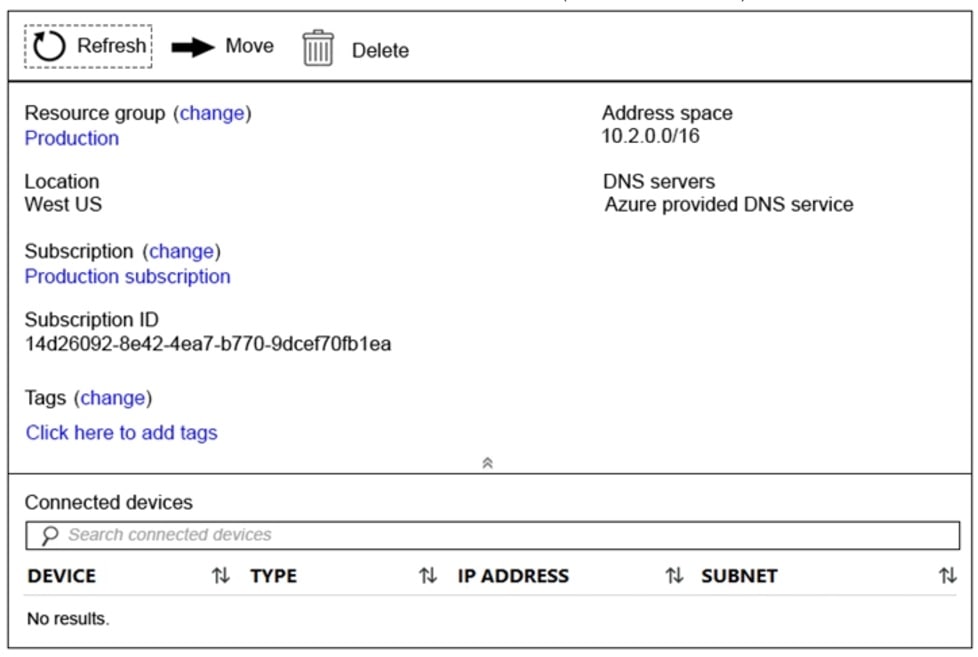Toggle sorting on the TYPE column
Image resolution: width=978 pixels, height=657 pixels.
428,576
